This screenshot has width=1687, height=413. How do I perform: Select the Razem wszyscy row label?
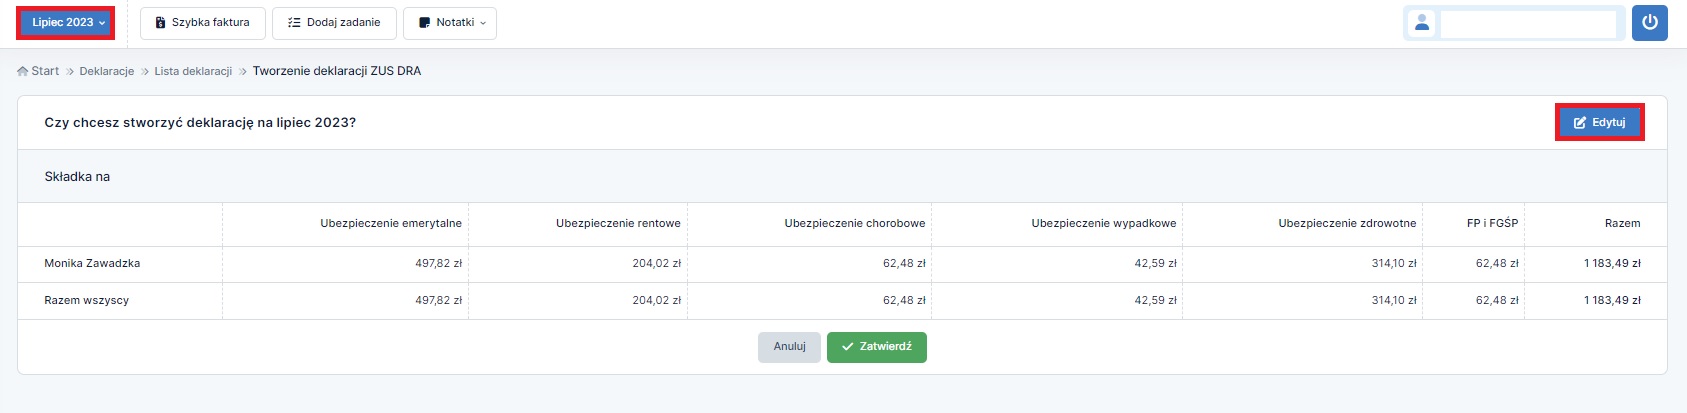pos(87,301)
